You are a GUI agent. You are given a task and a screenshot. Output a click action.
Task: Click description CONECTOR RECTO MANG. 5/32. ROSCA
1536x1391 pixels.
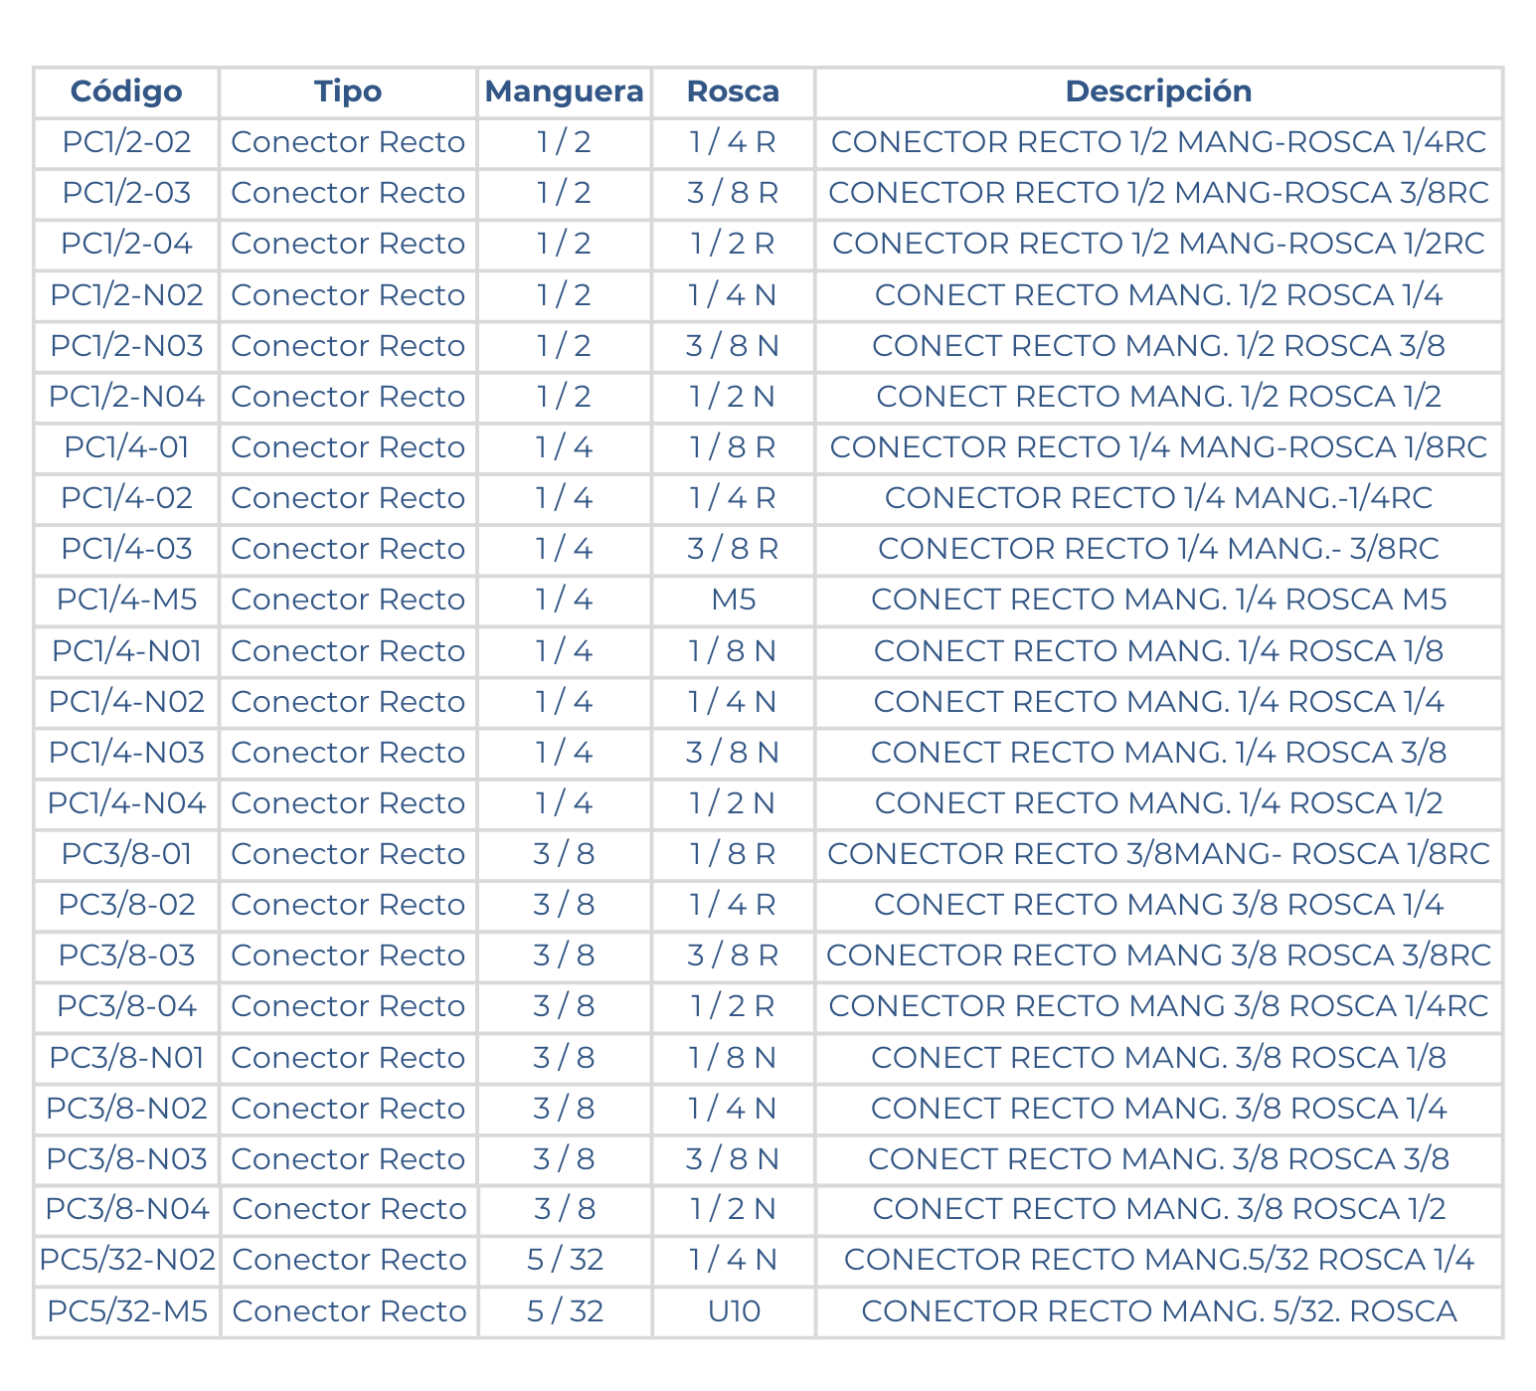pyautogui.click(x=1158, y=1311)
